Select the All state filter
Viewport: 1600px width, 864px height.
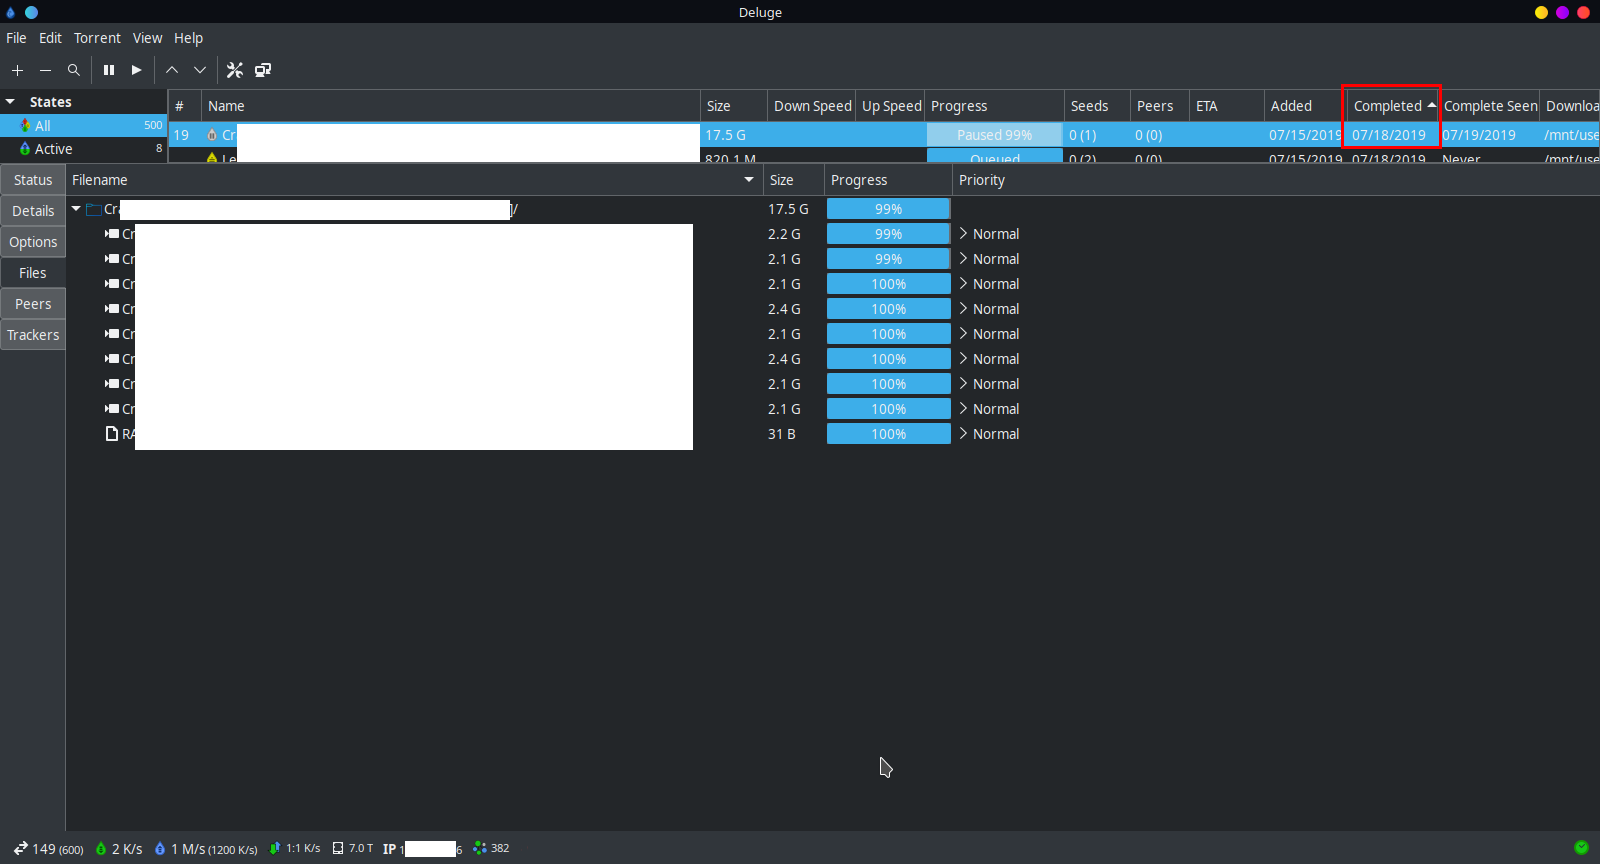point(84,126)
